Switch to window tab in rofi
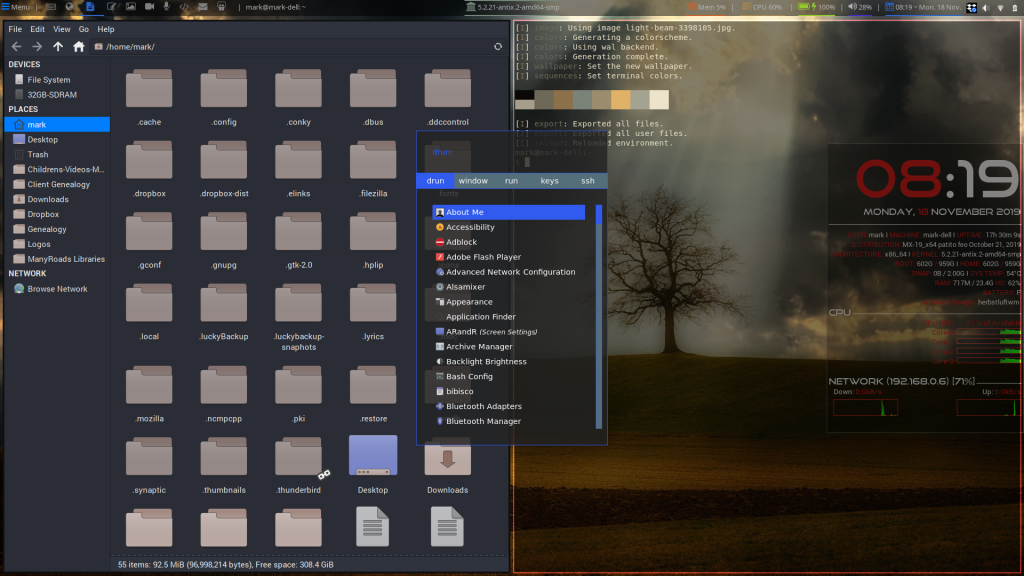This screenshot has width=1024, height=576. click(x=473, y=181)
